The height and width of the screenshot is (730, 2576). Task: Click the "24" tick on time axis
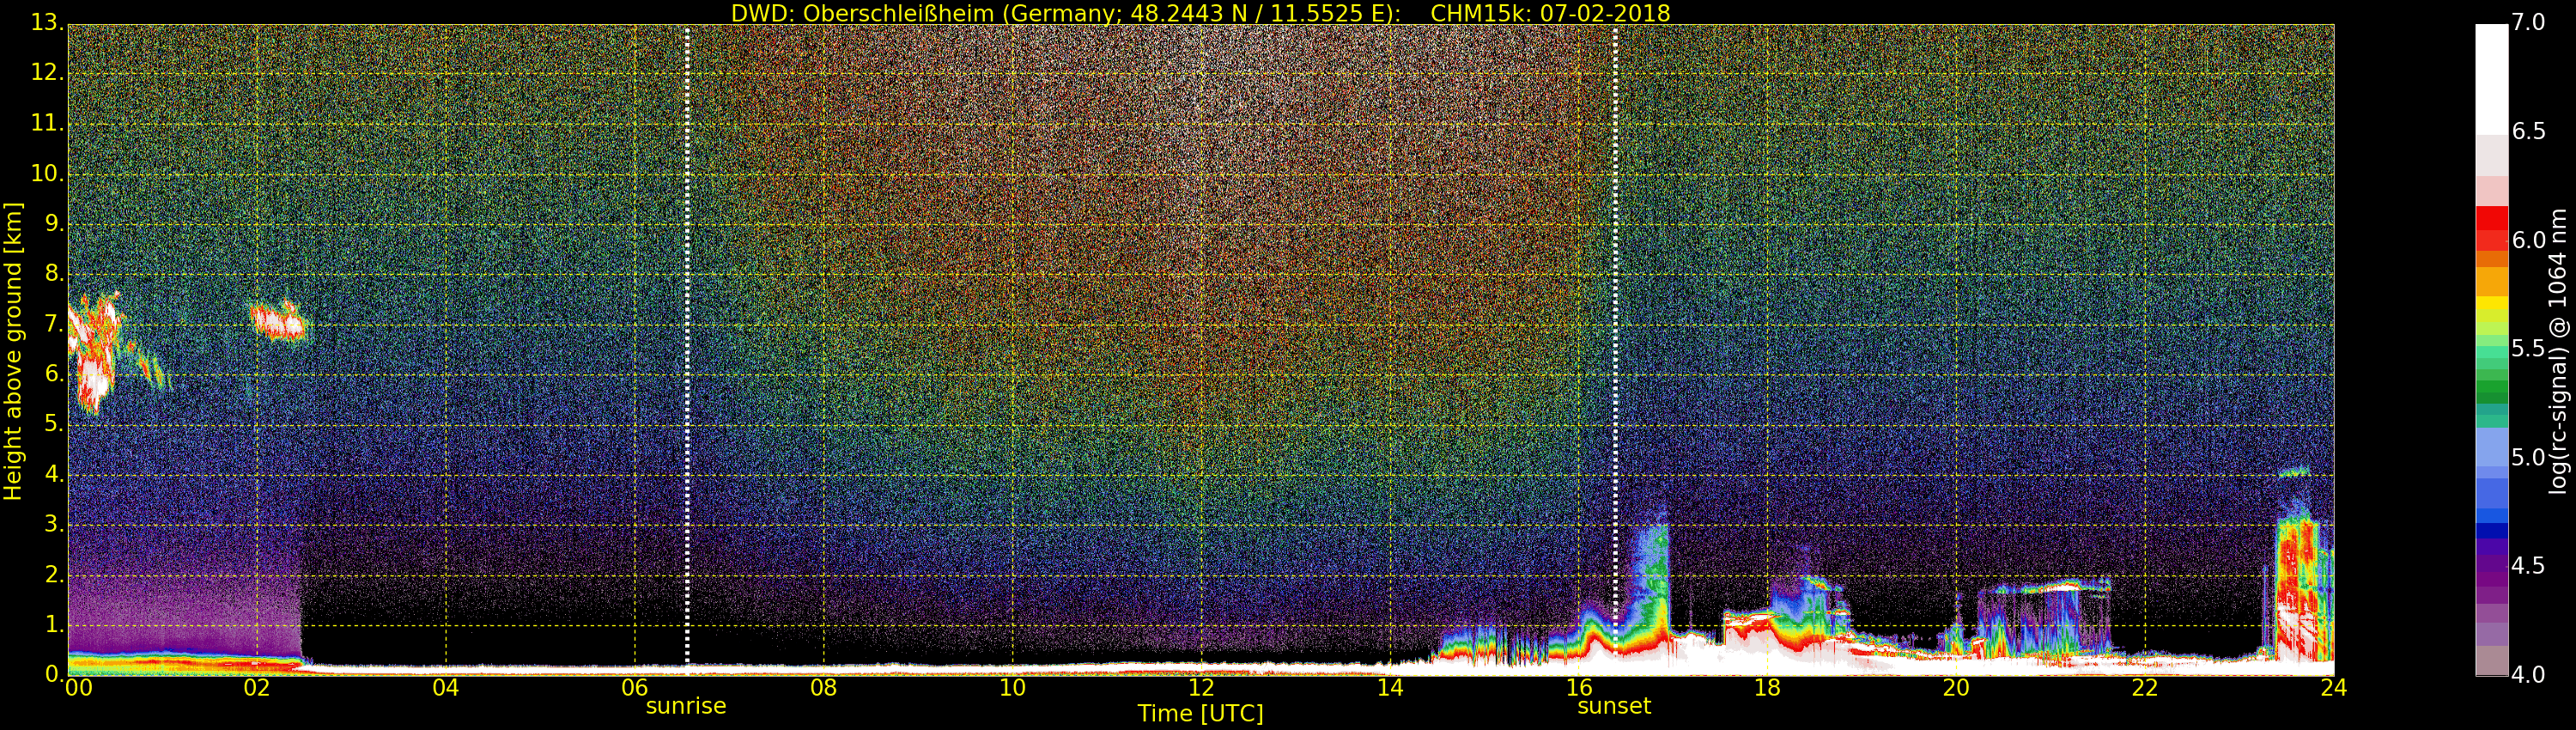[2333, 688]
